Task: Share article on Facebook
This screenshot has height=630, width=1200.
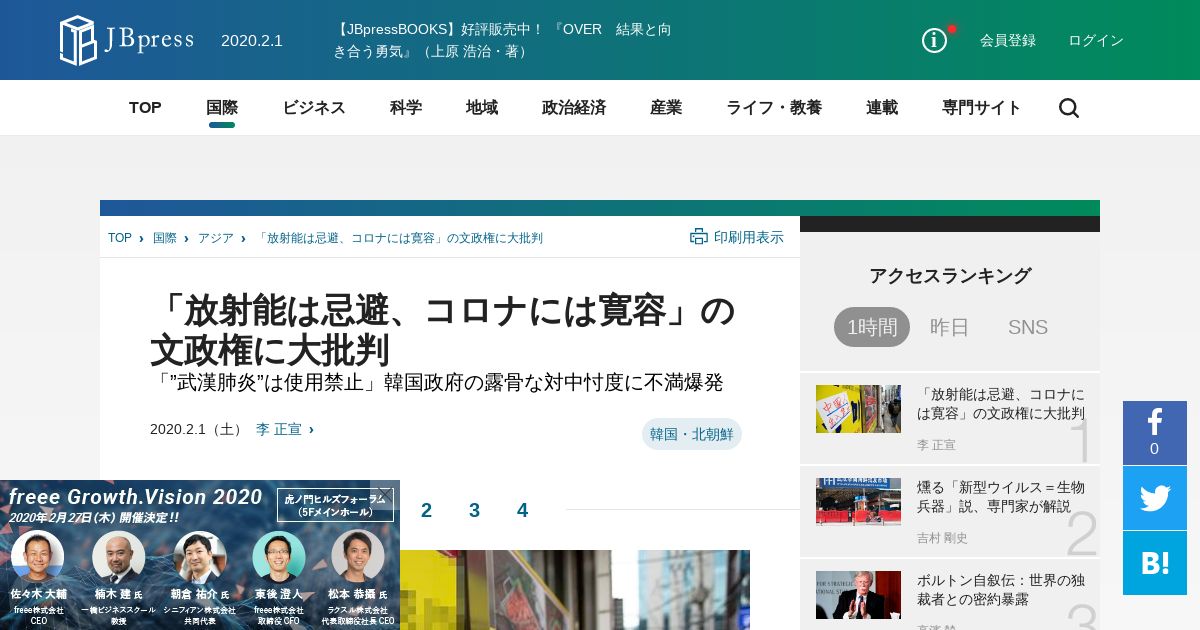Action: (1155, 433)
